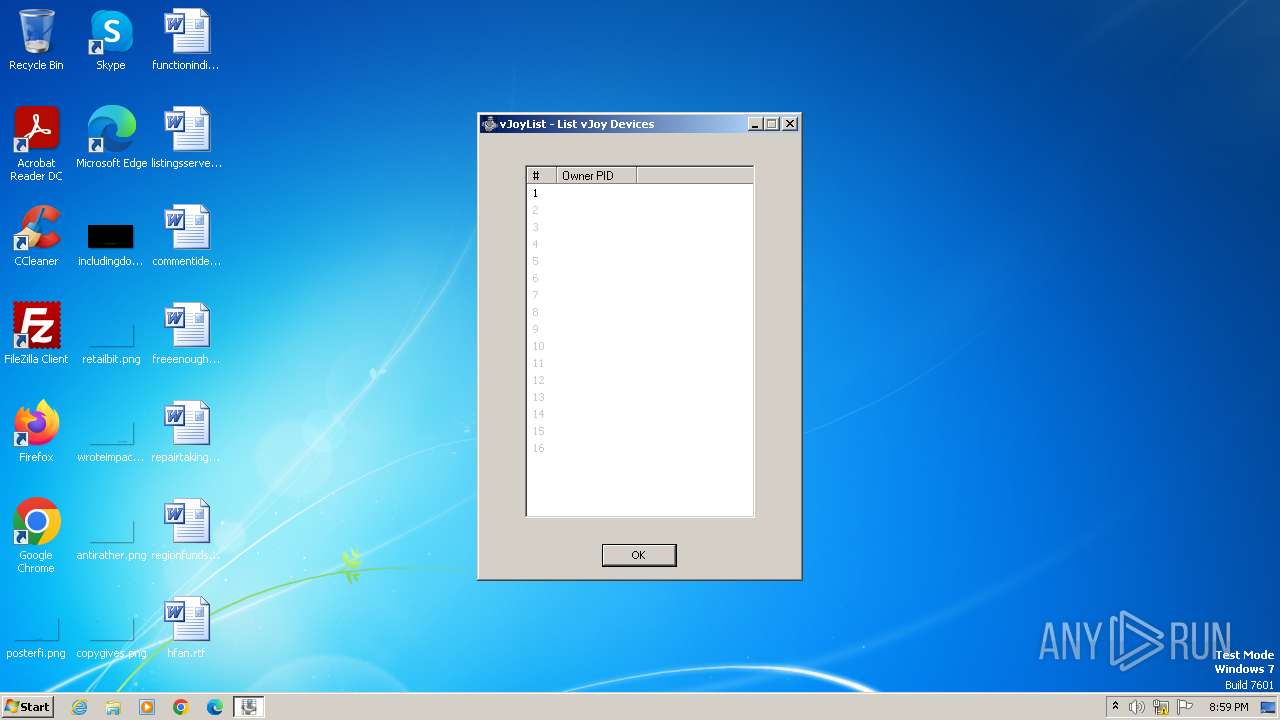Click the network tray icon

(1161, 707)
